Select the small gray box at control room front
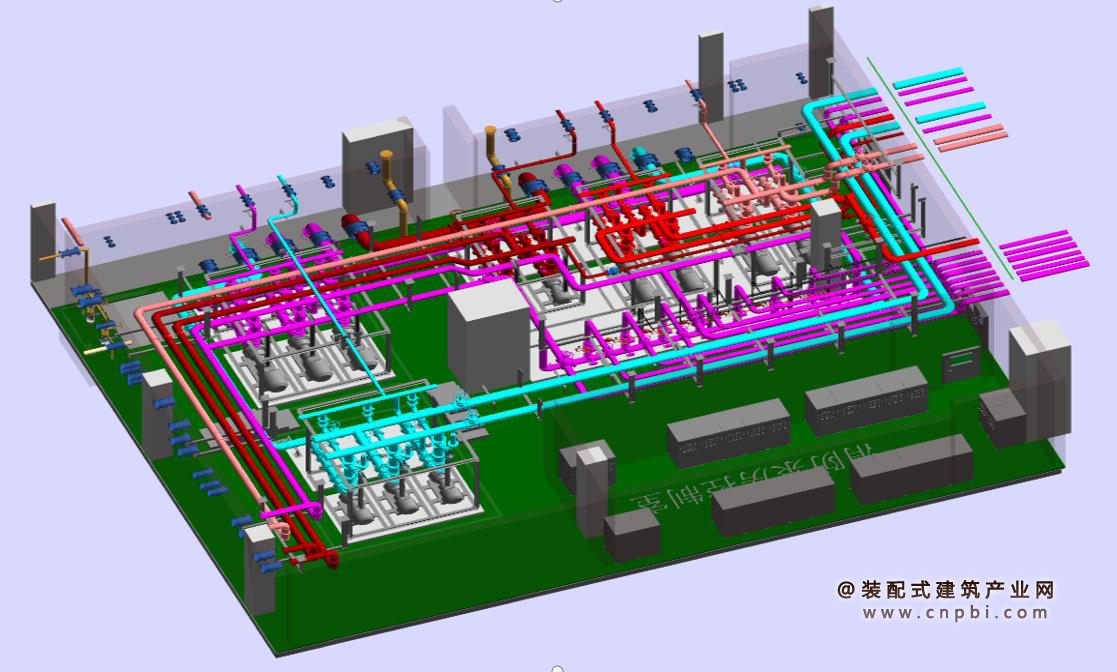 (x=632, y=534)
